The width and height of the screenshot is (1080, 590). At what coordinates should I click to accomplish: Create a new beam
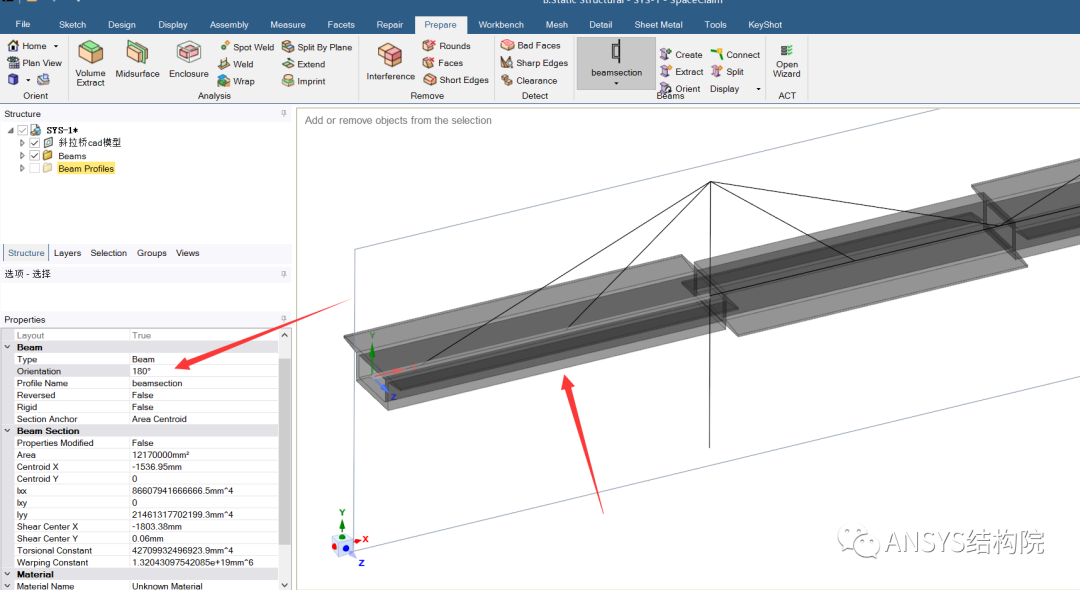[681, 54]
